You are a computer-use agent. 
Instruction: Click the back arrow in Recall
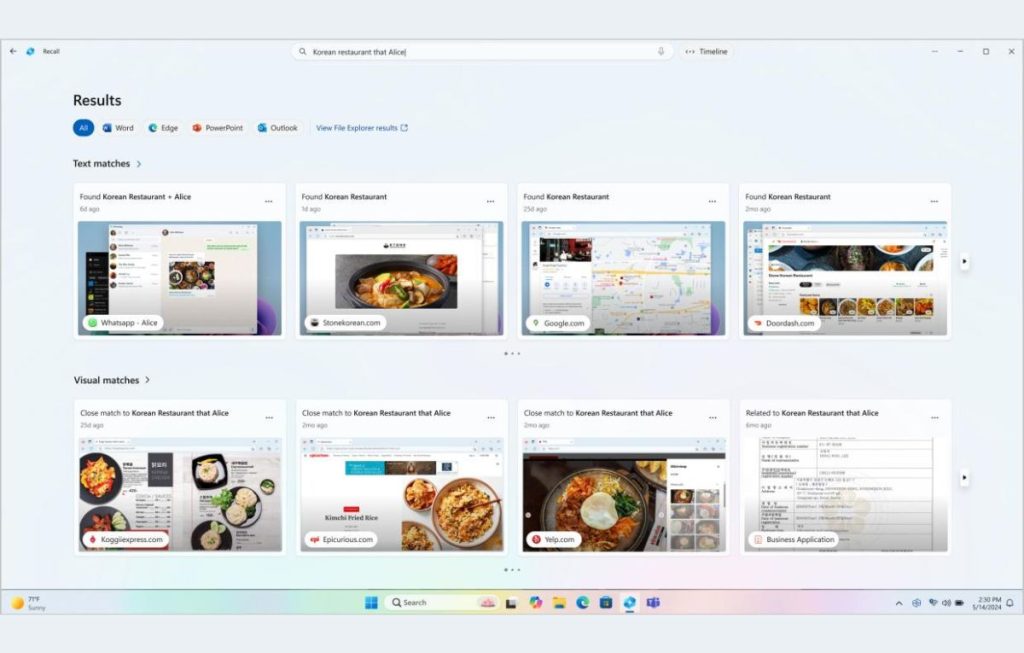tap(13, 51)
